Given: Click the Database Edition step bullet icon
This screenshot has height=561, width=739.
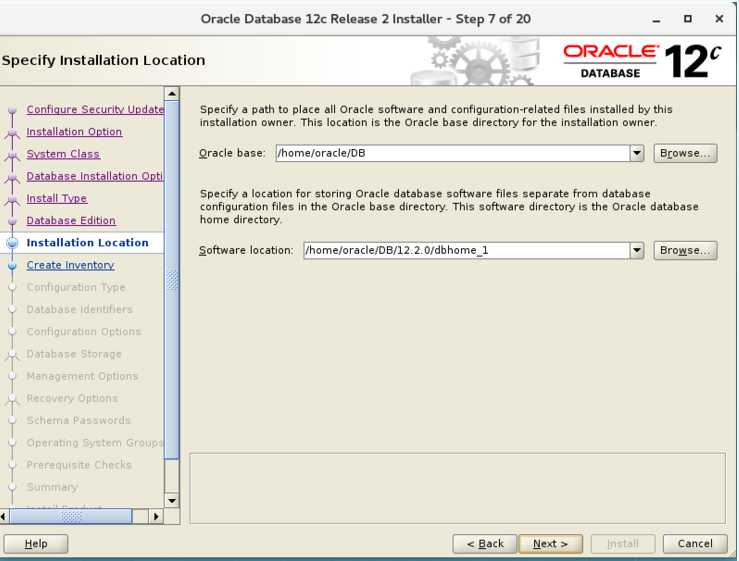Looking at the screenshot, I should [13, 221].
